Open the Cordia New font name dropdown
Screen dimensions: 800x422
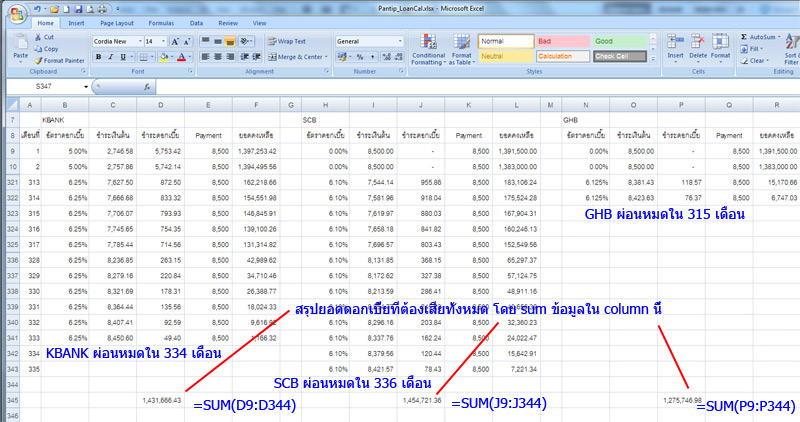(140, 41)
